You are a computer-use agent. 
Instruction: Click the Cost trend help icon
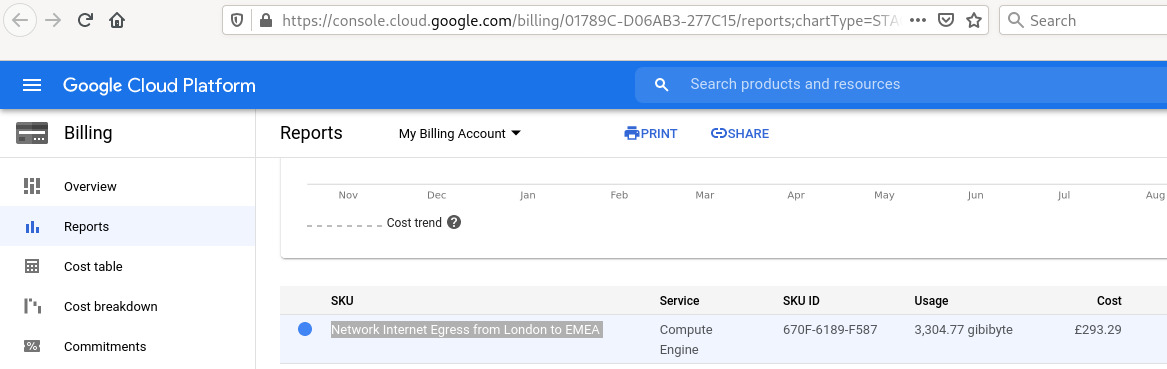[x=454, y=222]
